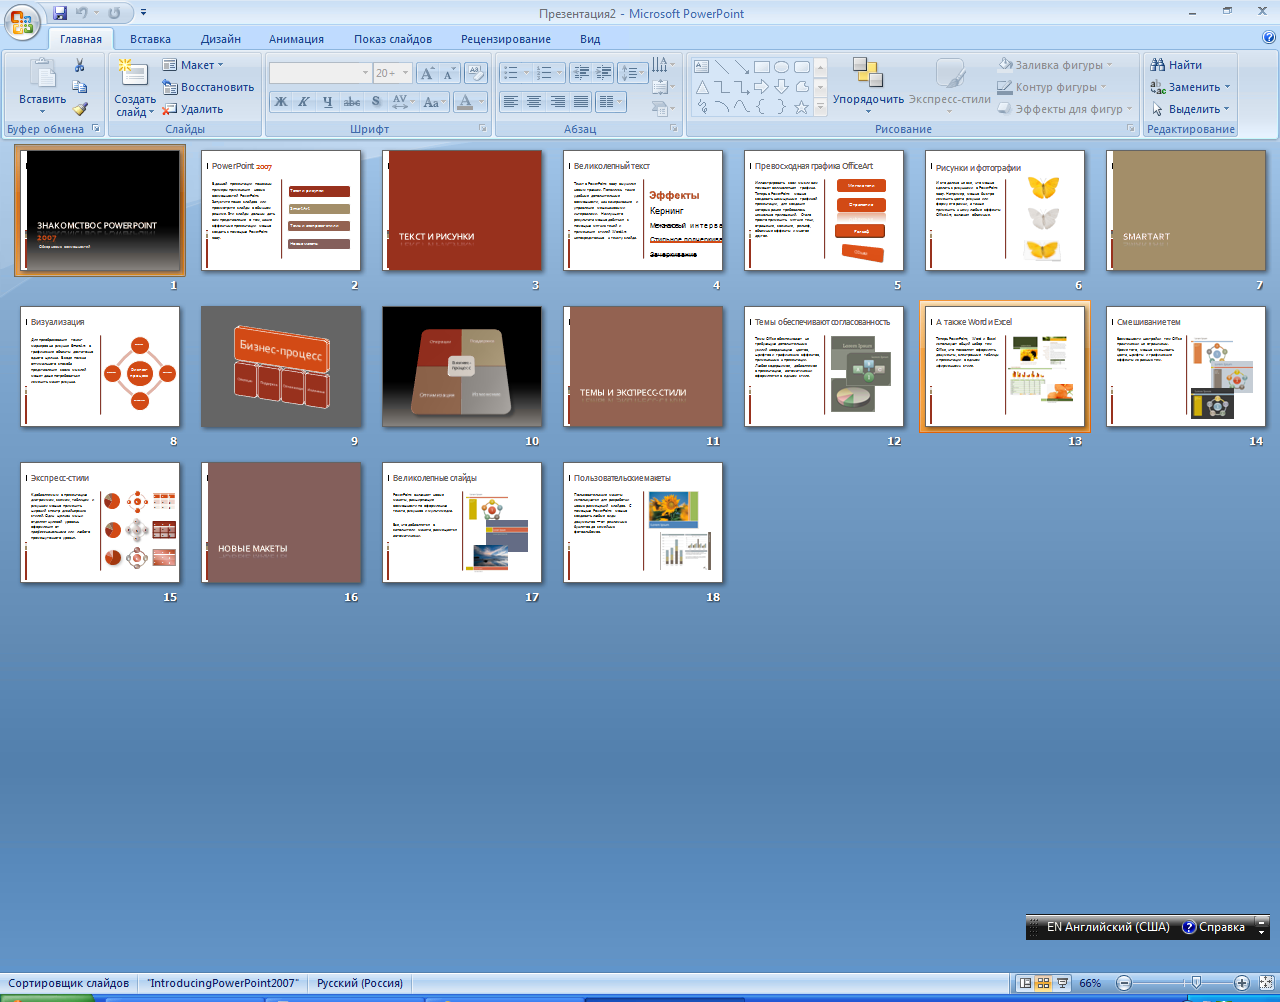Center text in paragraph group
Screen dimensions: 1280x1002
click(x=534, y=102)
